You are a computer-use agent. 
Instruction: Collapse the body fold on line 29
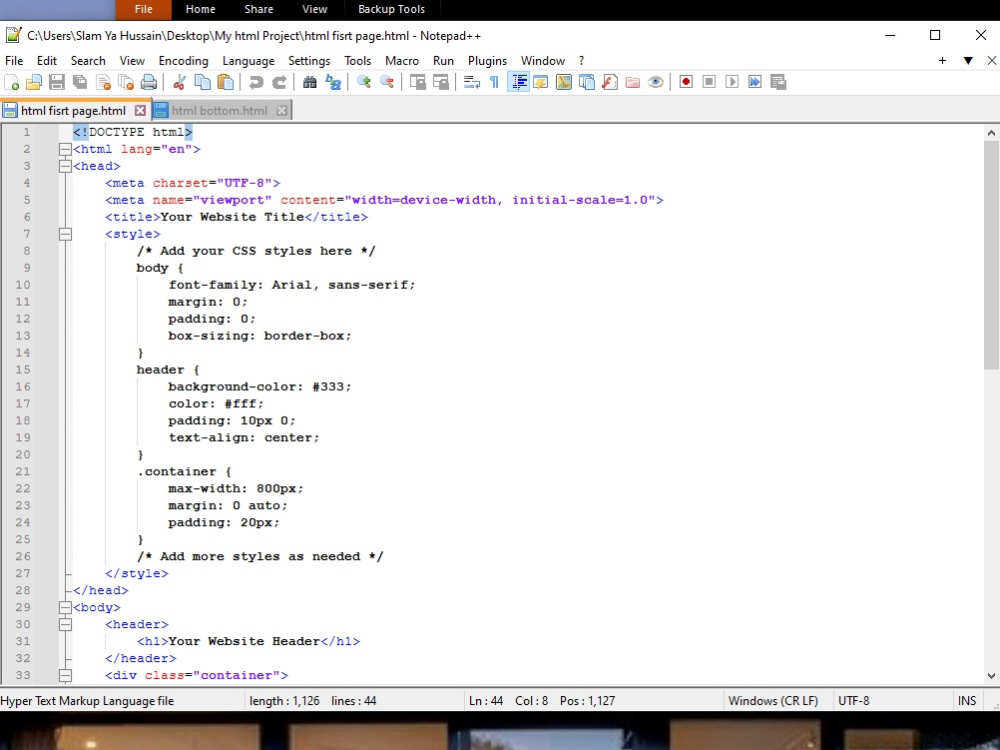coord(65,607)
